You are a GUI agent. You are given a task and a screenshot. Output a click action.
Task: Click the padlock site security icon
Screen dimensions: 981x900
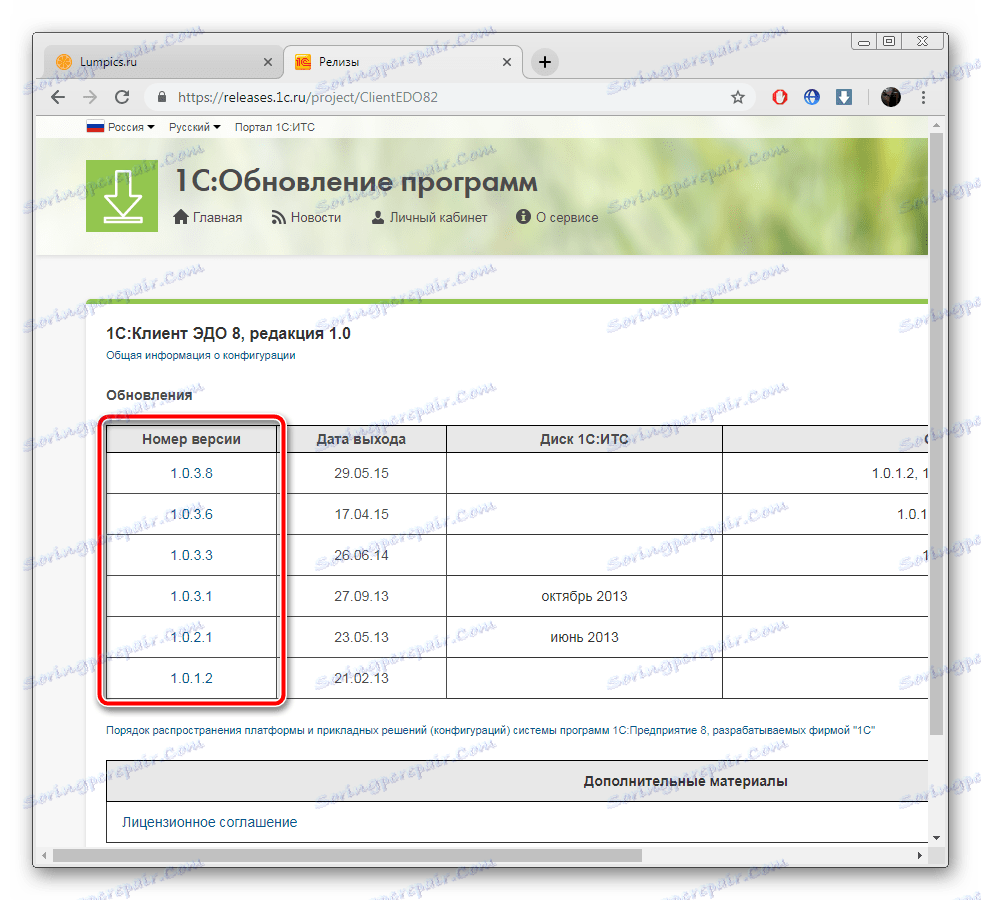(162, 97)
